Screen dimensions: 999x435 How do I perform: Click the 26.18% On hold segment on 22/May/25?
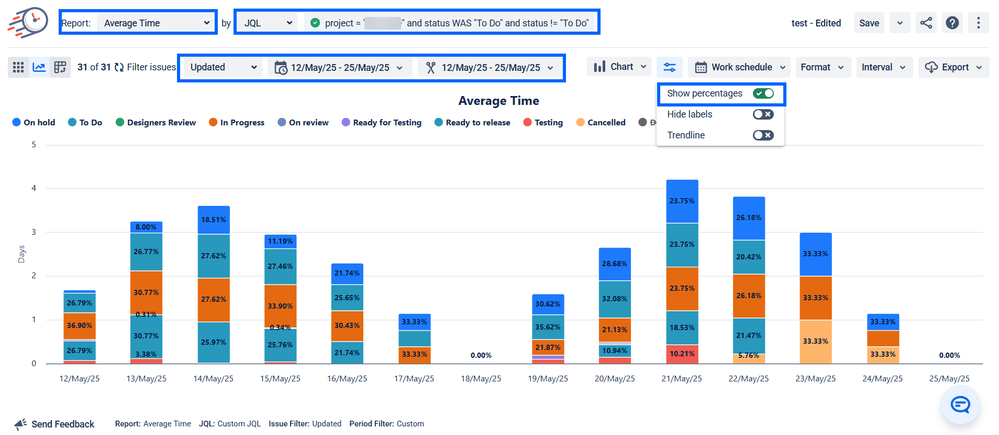pyautogui.click(x=748, y=218)
